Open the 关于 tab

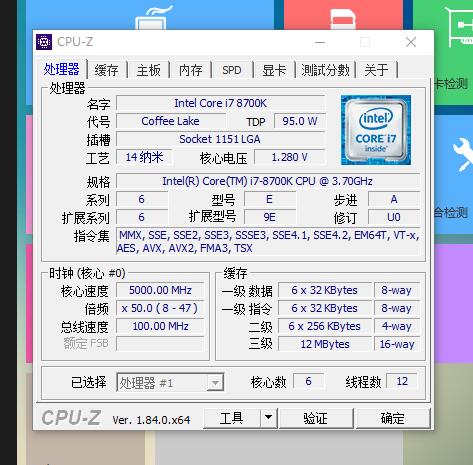point(376,70)
